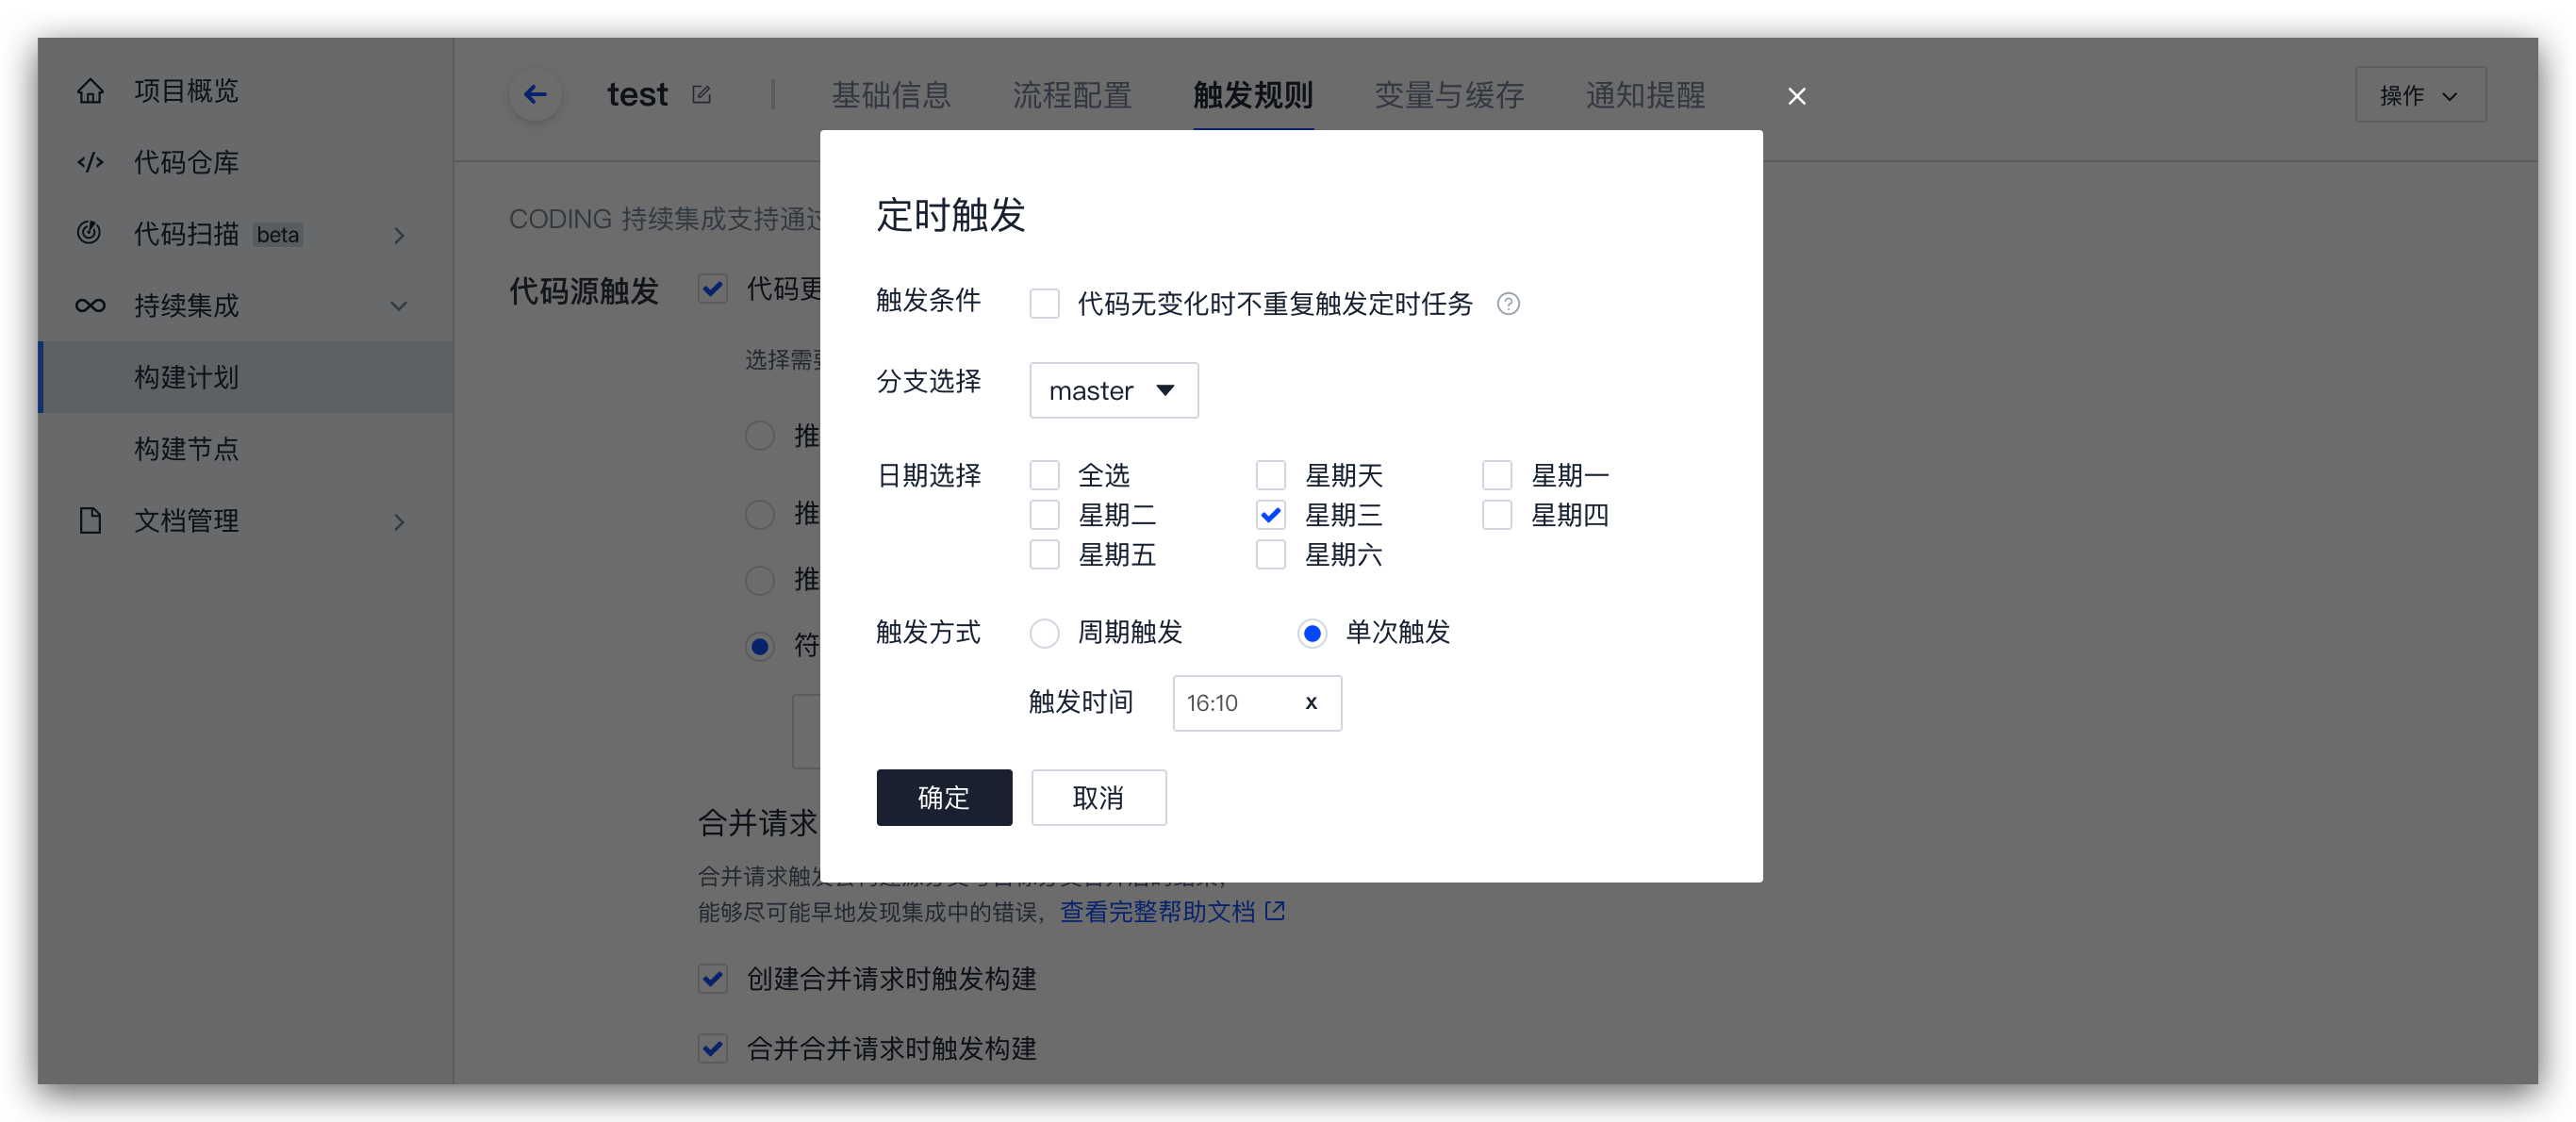Show help for 触发条件 question mark icon
This screenshot has height=1122, width=2576.
tap(1508, 304)
